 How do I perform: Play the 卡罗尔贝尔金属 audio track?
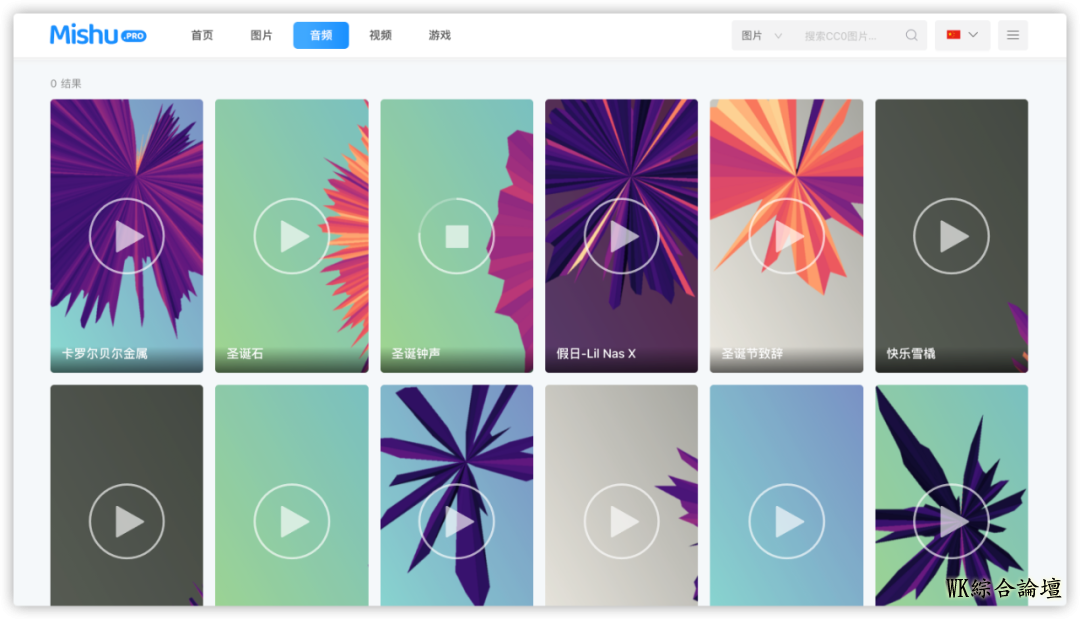(x=127, y=236)
